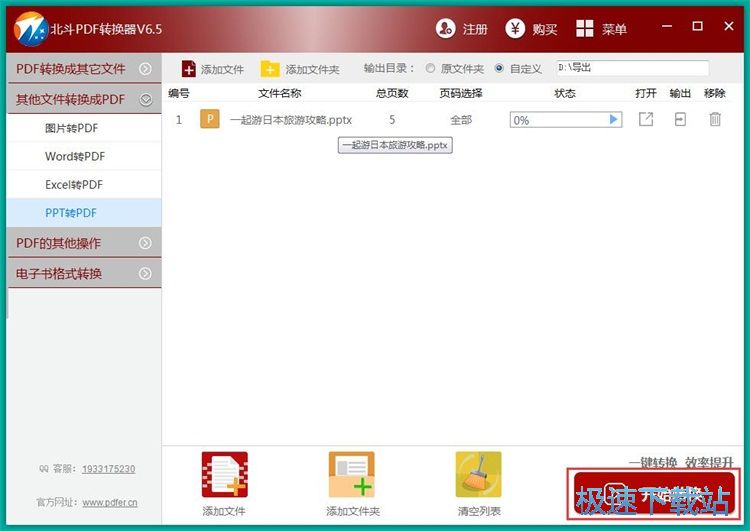The height and width of the screenshot is (531, 750).
Task: Expand PDF转换成其它文件 section arrow
Action: [x=145, y=69]
